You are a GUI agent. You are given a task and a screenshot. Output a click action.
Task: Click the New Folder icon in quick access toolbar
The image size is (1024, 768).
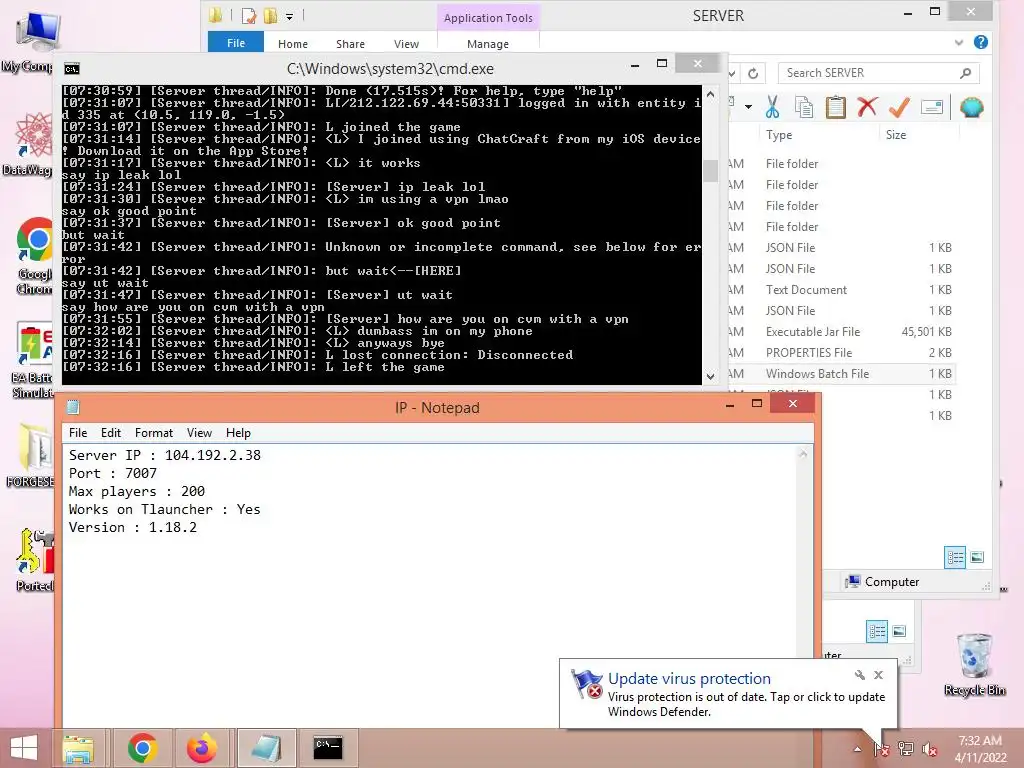click(270, 15)
